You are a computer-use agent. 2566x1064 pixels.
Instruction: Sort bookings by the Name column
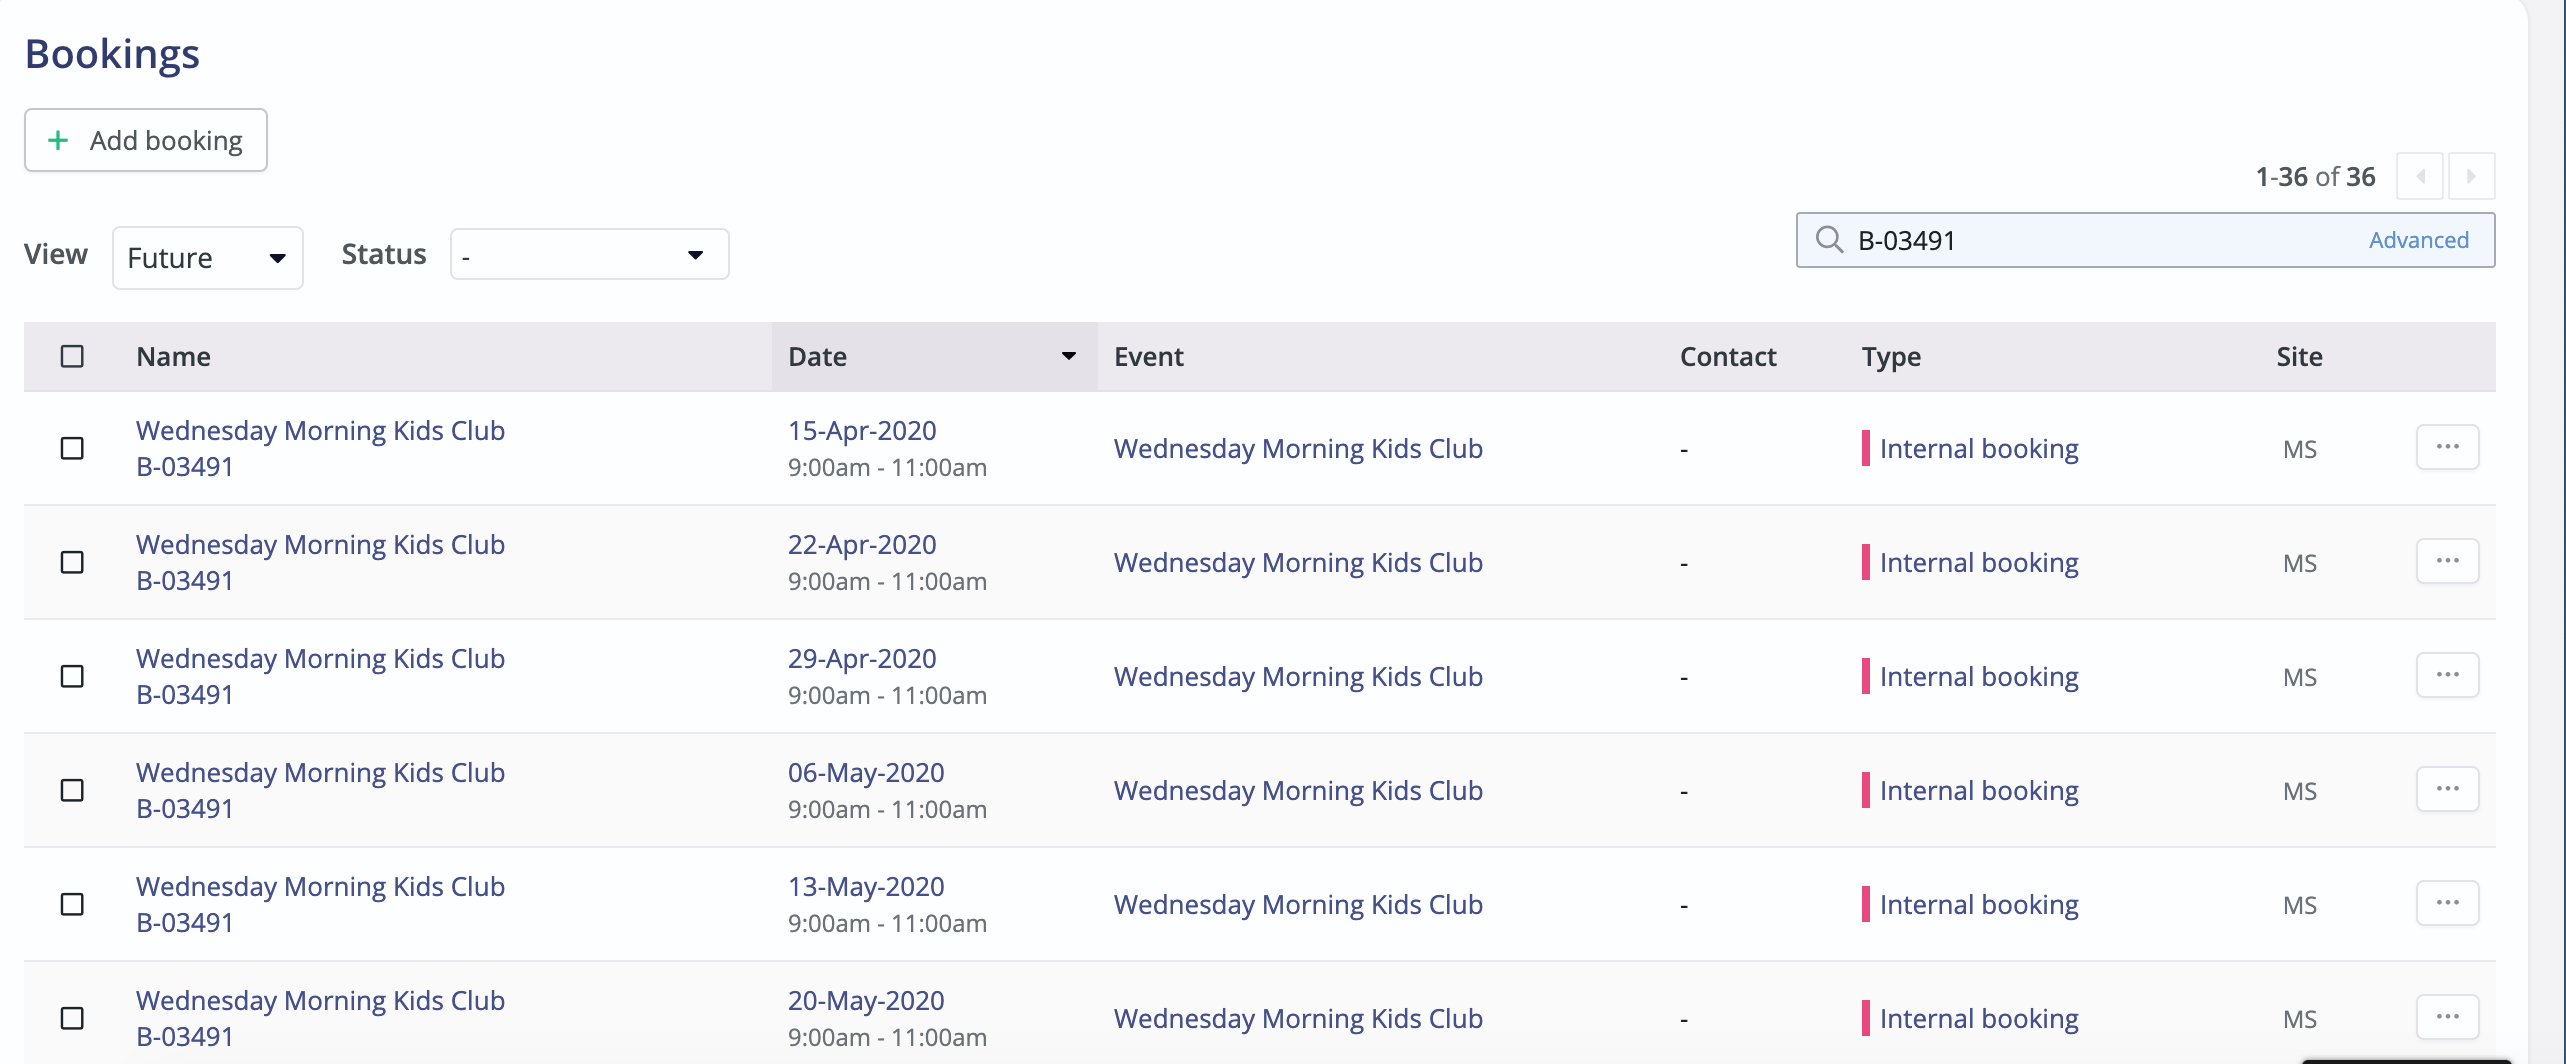pyautogui.click(x=173, y=356)
